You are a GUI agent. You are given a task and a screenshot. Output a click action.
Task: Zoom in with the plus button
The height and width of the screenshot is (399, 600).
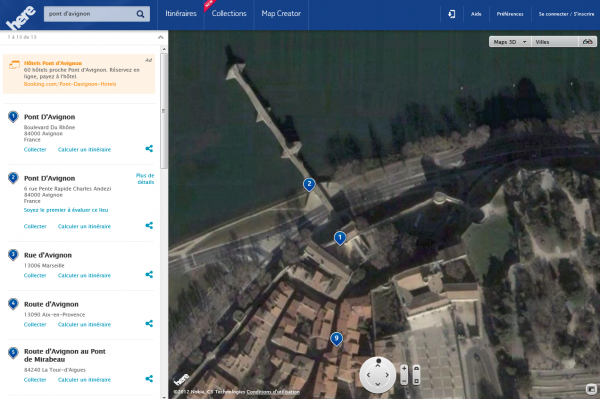tap(404, 369)
